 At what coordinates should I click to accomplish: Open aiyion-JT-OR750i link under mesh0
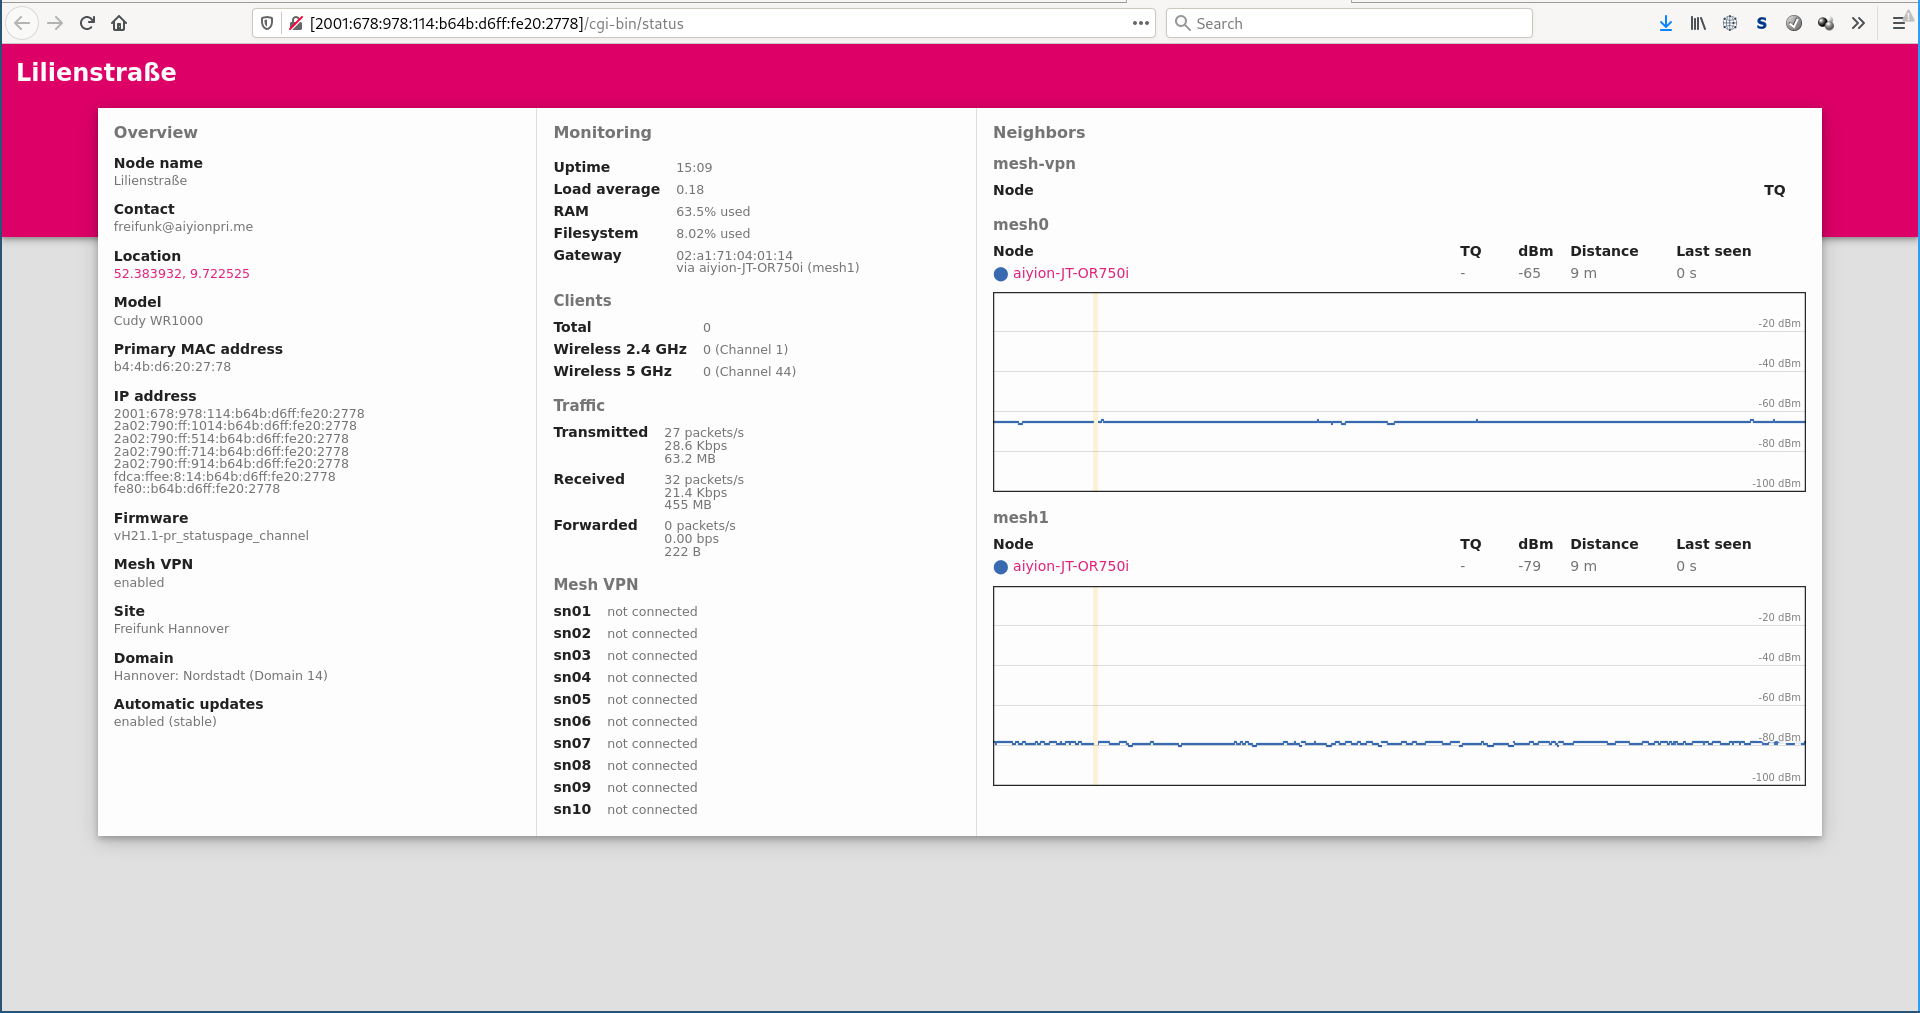(x=1070, y=274)
